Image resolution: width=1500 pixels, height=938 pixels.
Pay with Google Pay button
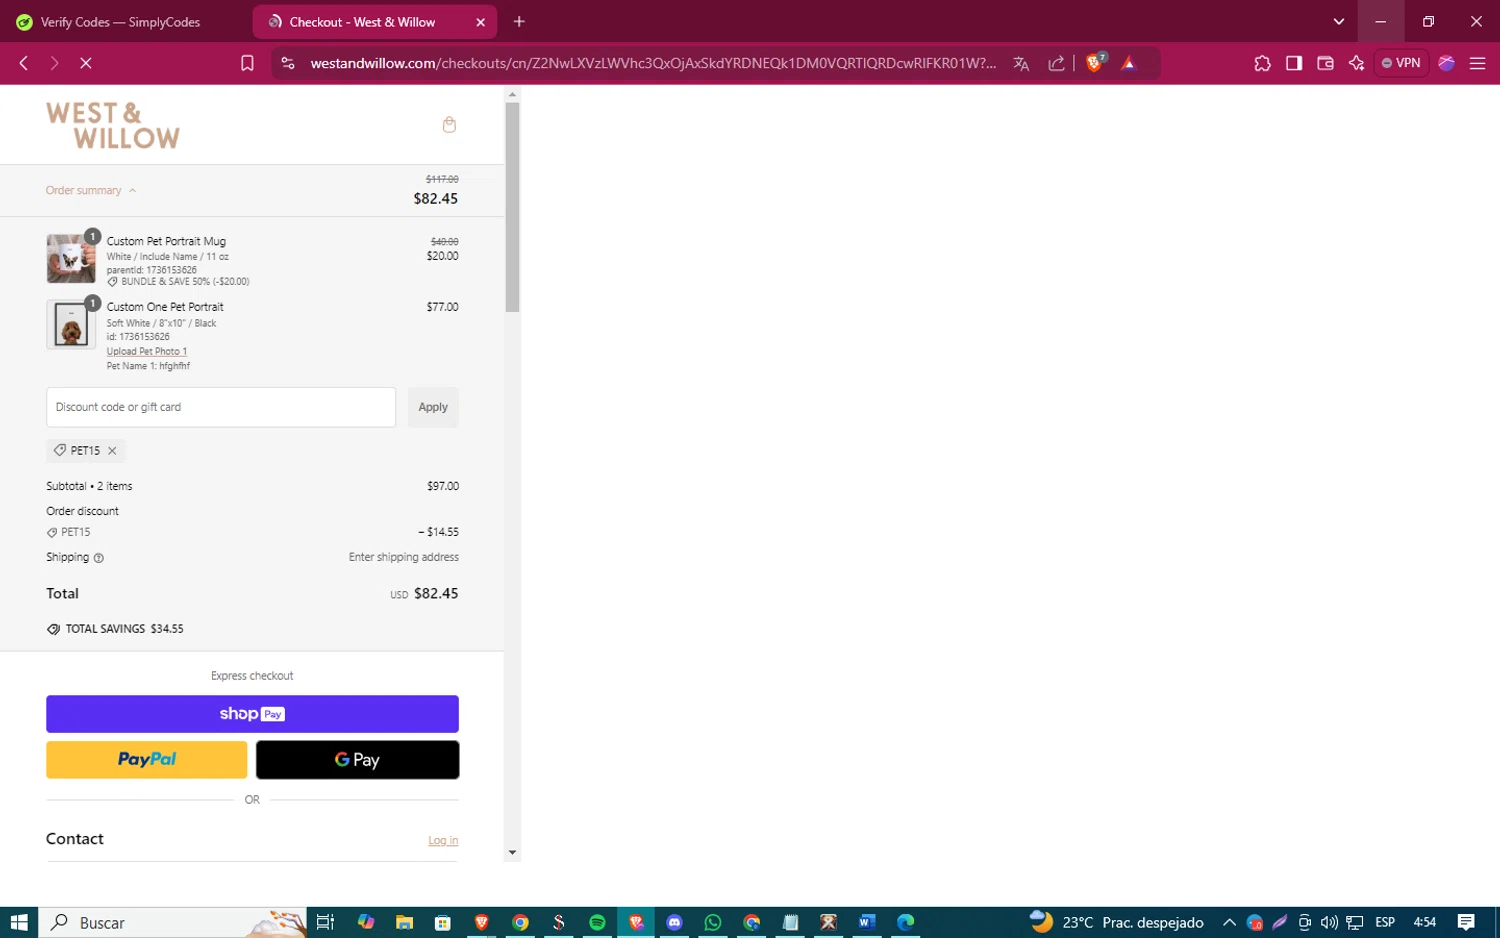pyautogui.click(x=357, y=760)
